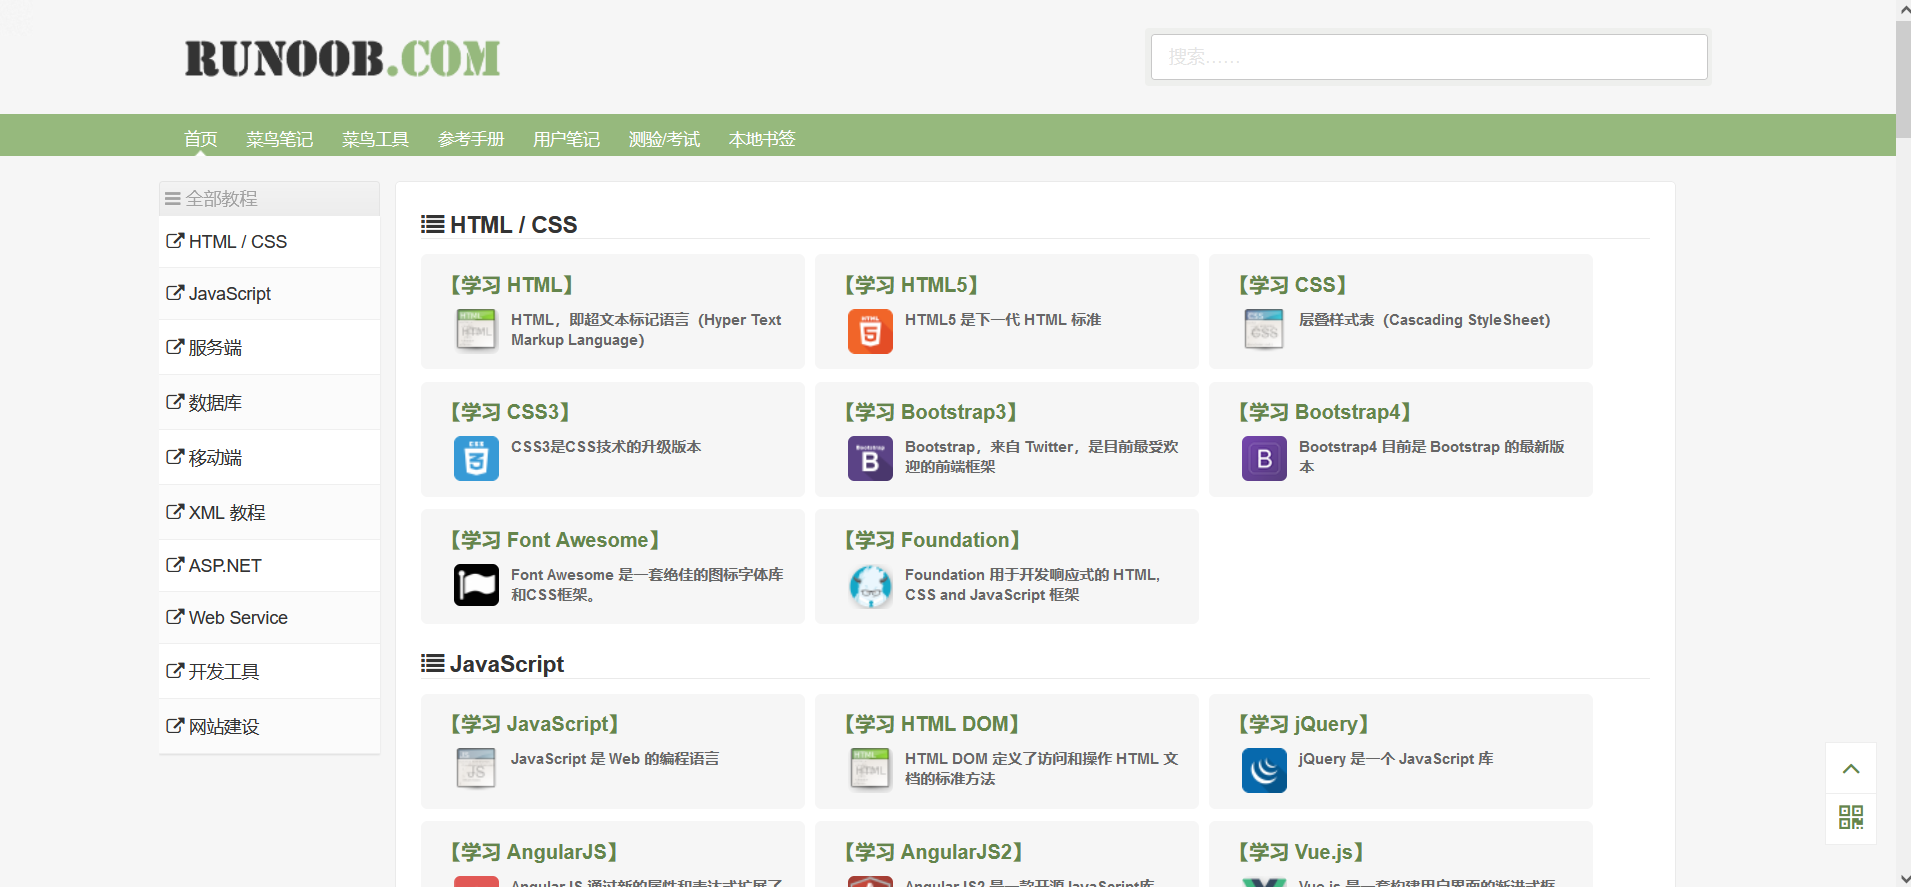Open the 【学习 CSS3】 tutorial title
The width and height of the screenshot is (1911, 887).
[x=510, y=412]
